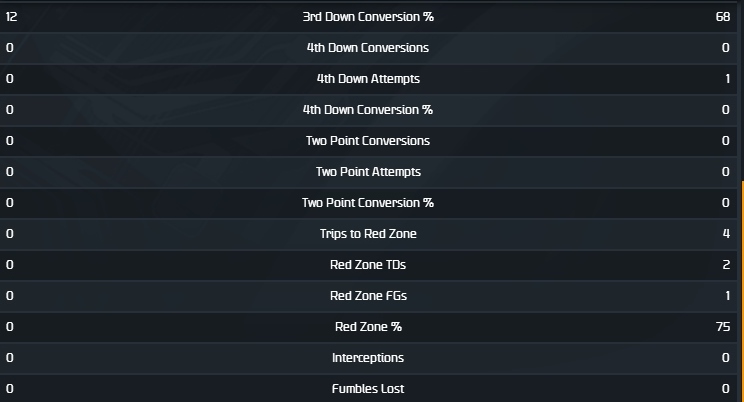The height and width of the screenshot is (402, 744).
Task: Click the value 68 for 3rd Down Conversion %
Action: point(722,17)
